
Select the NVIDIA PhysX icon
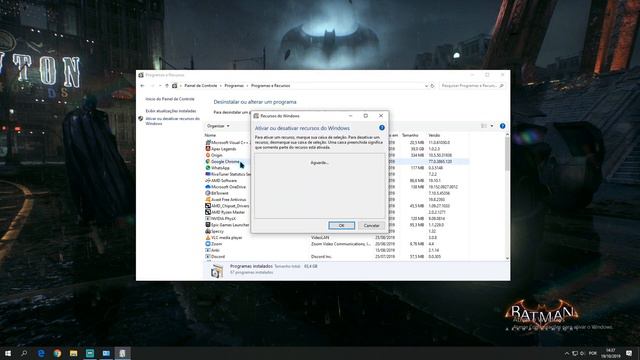[x=208, y=218]
